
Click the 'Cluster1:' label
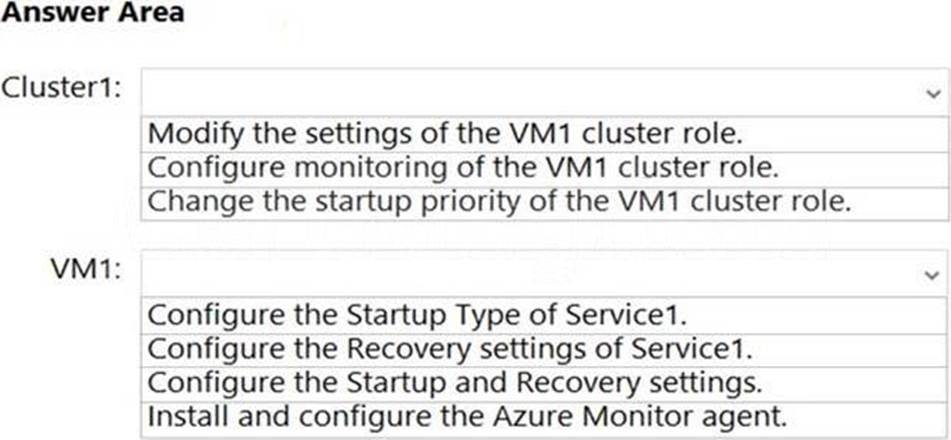pyautogui.click(x=63, y=88)
